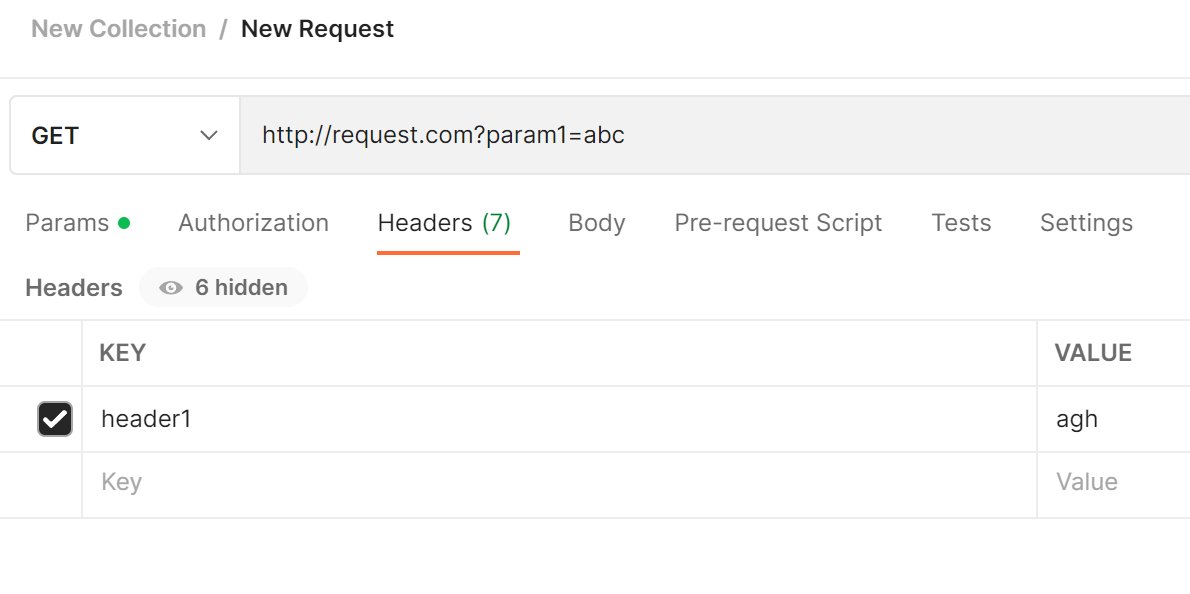Select the New Request title
Screen dimensions: 1190x594
pyautogui.click(x=317, y=28)
